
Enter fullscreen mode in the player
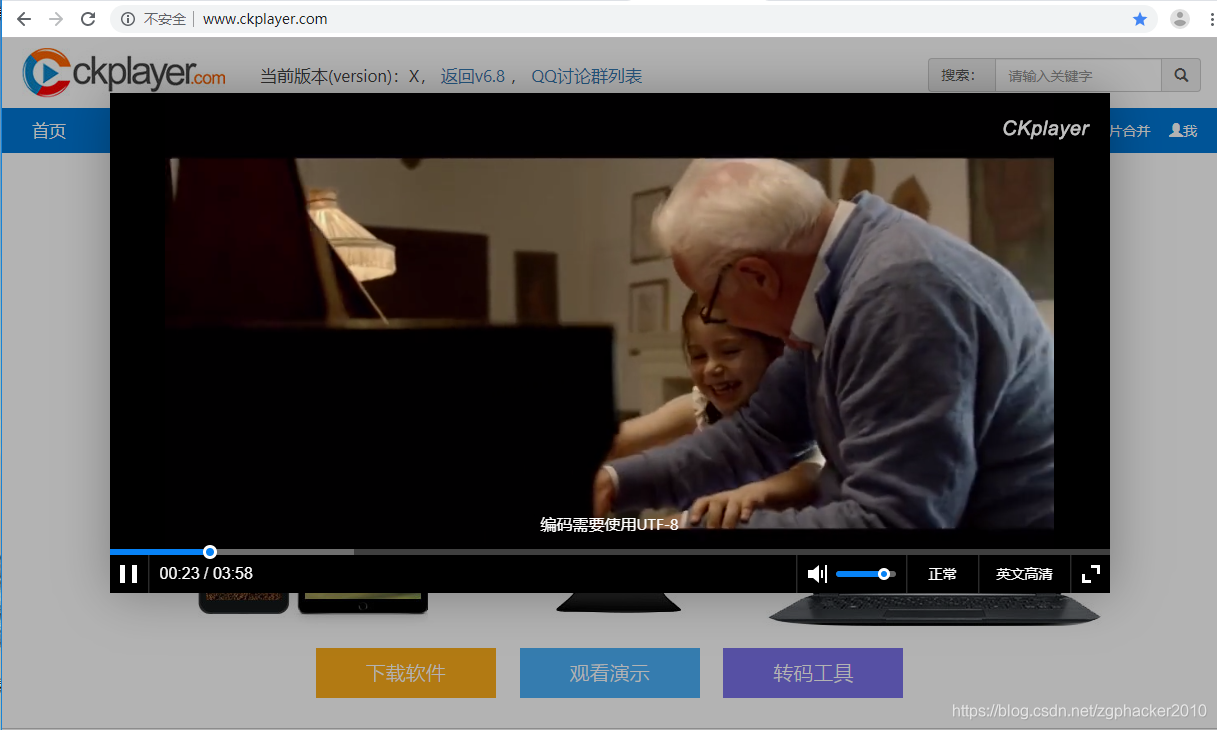pyautogui.click(x=1091, y=574)
